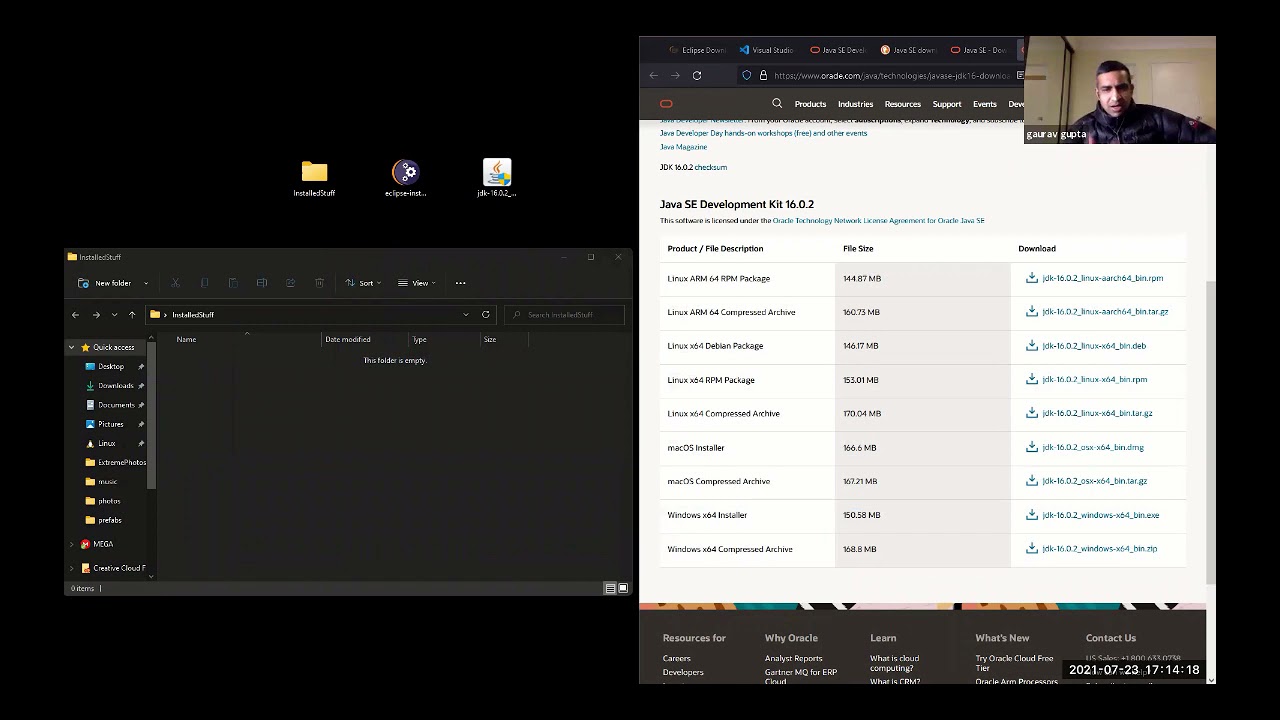Click the New folder button
1280x720 pixels.
coord(106,283)
